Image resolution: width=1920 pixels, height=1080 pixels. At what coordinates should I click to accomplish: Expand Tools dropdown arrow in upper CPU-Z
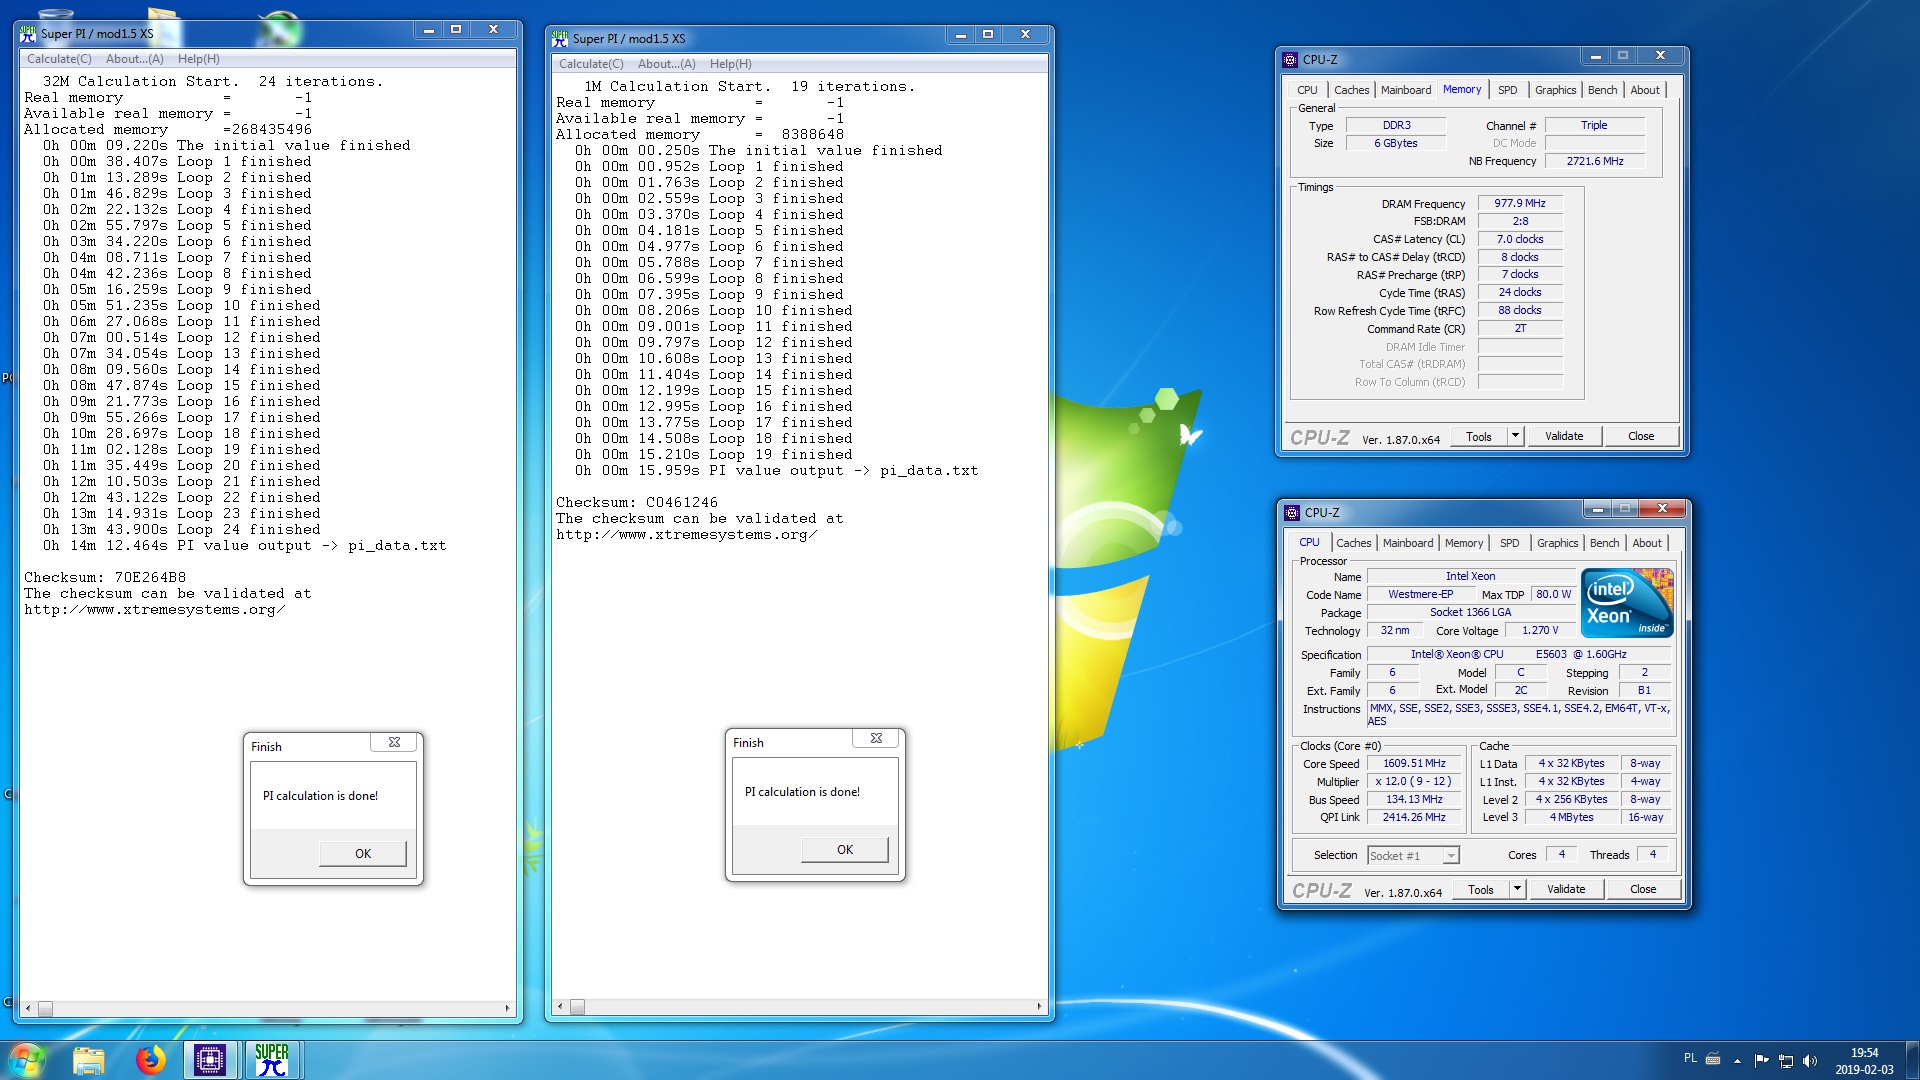(x=1515, y=437)
